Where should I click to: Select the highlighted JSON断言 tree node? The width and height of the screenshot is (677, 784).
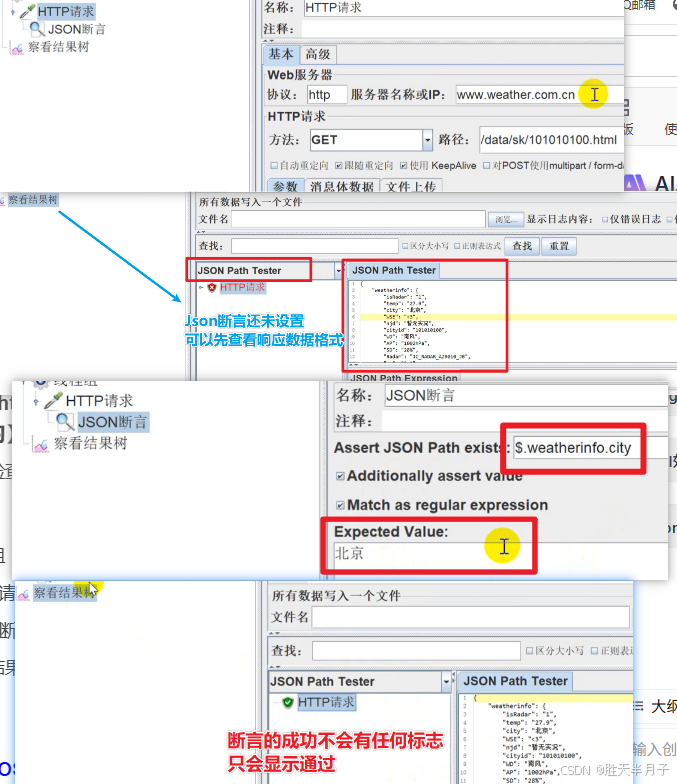coord(112,422)
